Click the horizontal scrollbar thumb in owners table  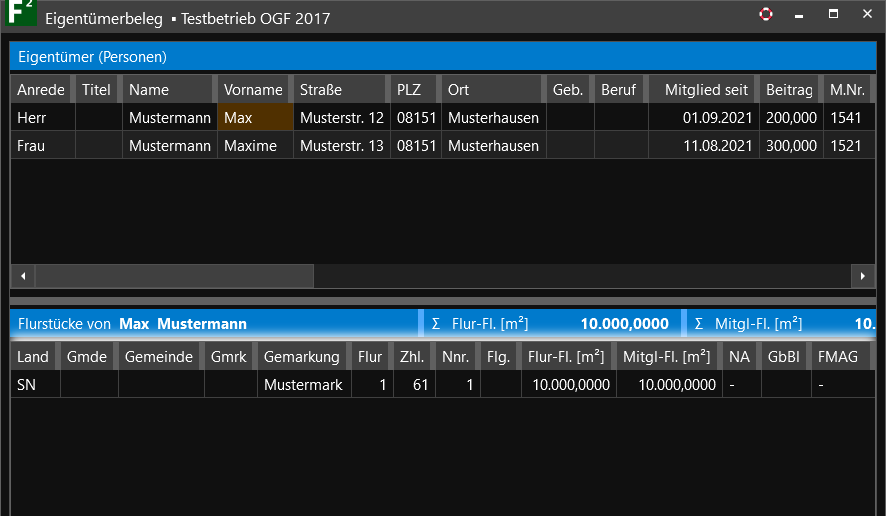[174, 275]
